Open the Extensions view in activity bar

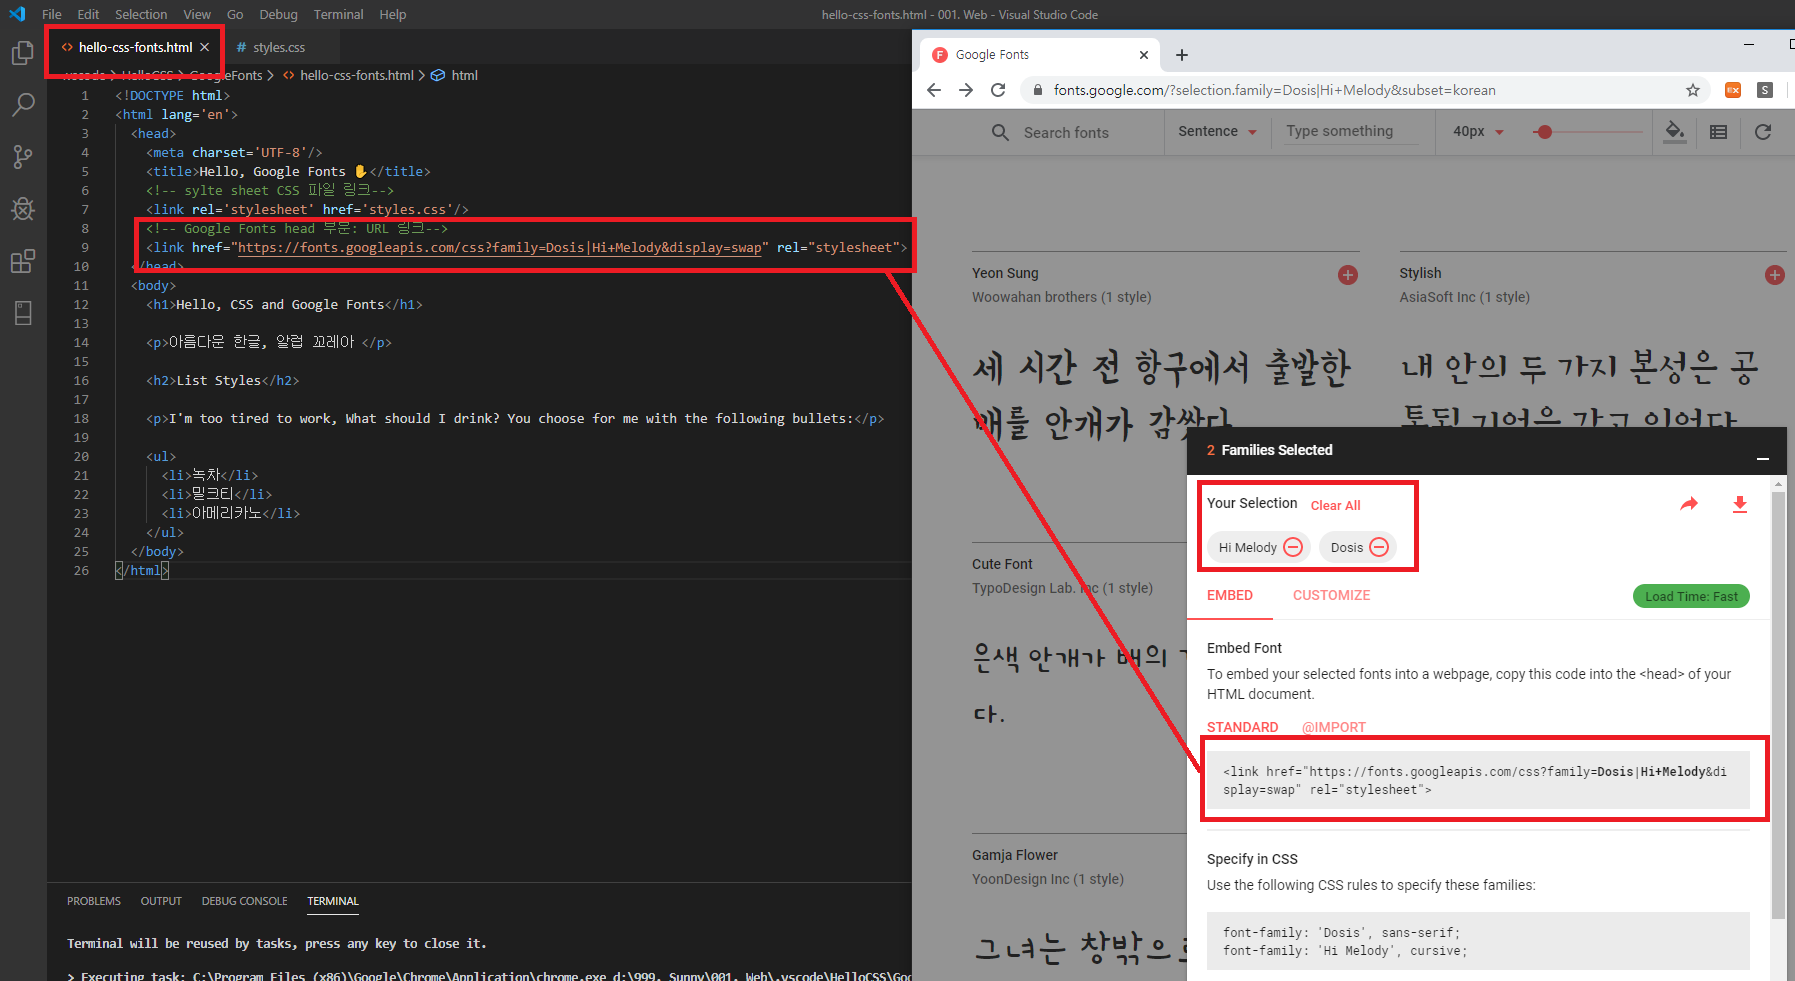pos(22,261)
